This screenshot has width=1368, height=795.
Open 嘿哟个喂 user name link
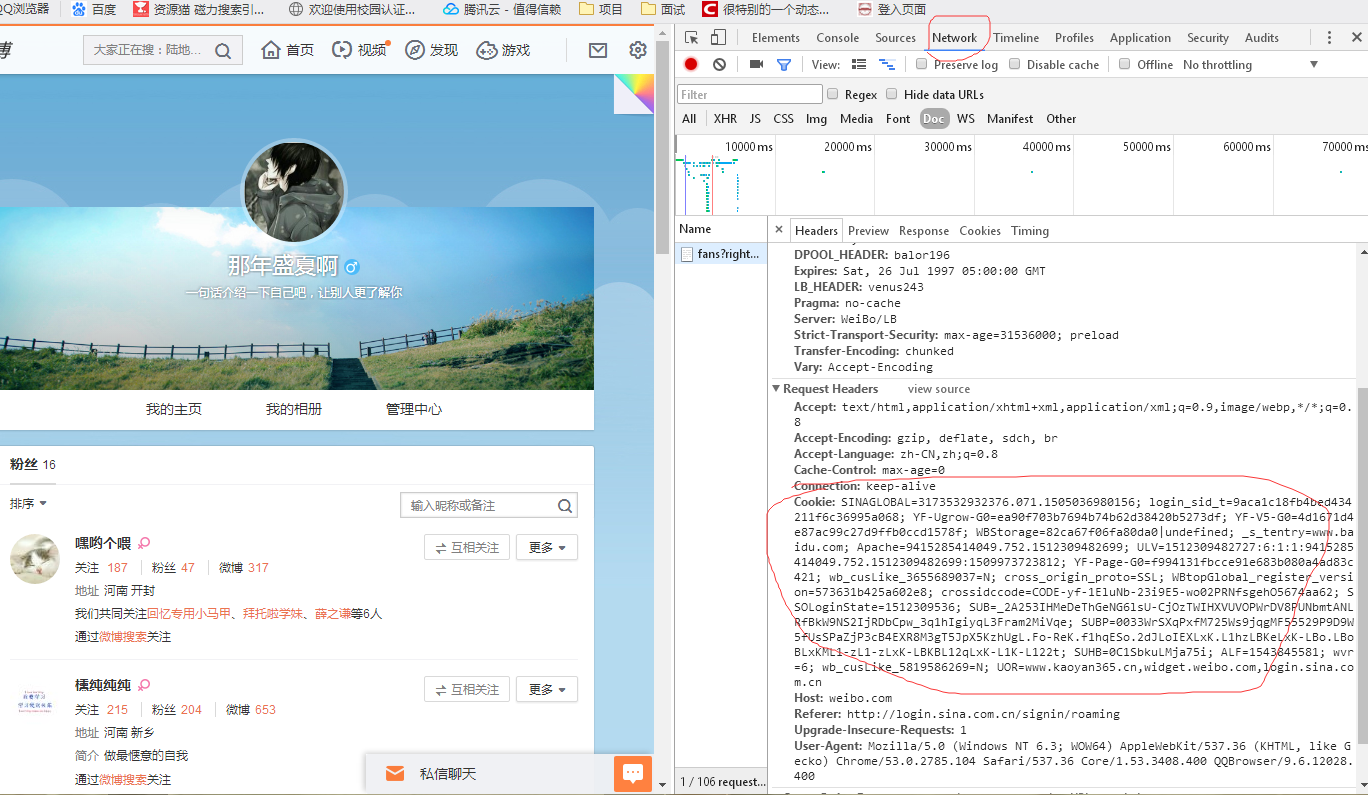[103, 543]
